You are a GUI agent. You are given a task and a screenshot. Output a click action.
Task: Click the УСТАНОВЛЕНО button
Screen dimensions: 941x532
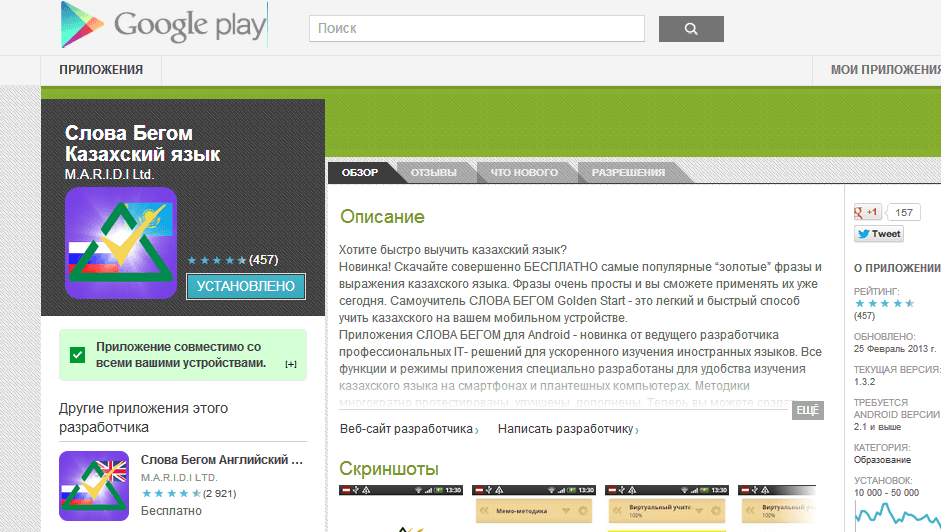point(245,286)
